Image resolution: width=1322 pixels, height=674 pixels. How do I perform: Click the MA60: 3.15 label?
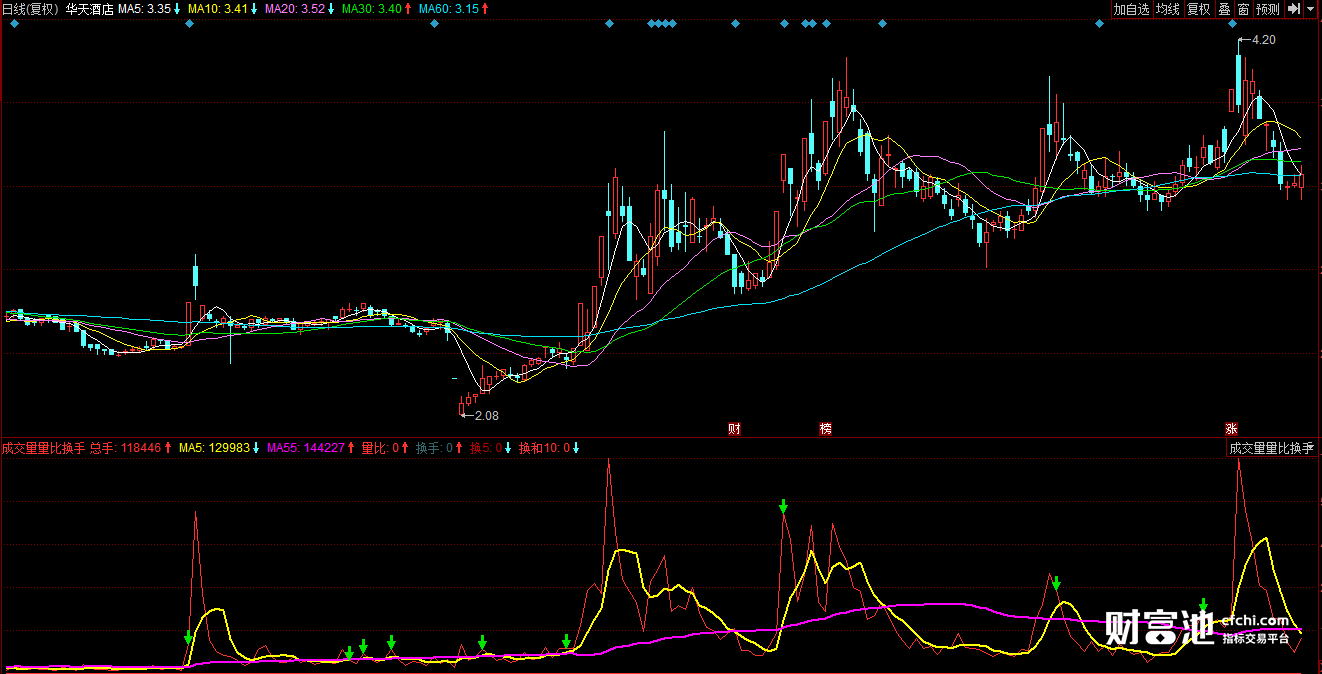pos(447,9)
